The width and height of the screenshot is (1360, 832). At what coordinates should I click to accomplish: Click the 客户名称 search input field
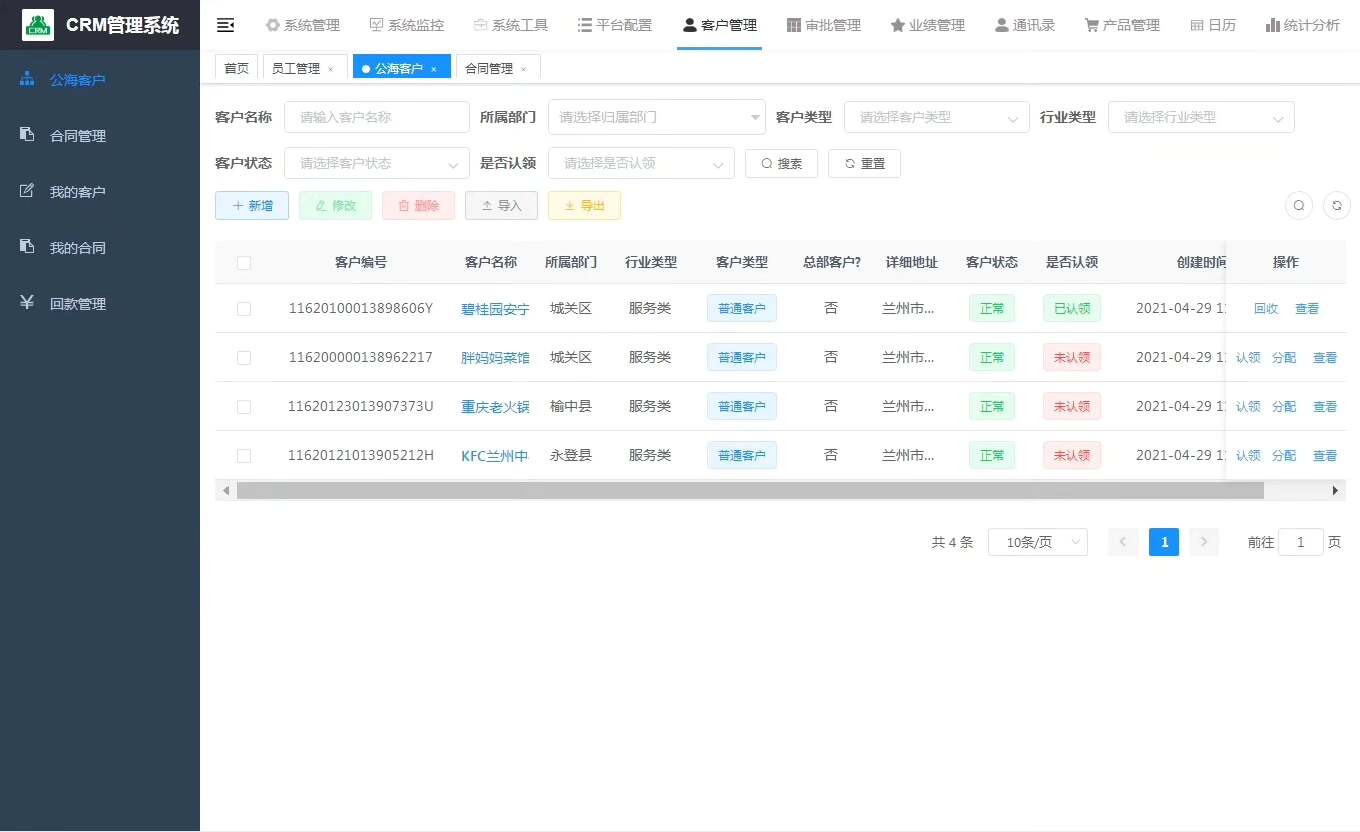click(376, 117)
